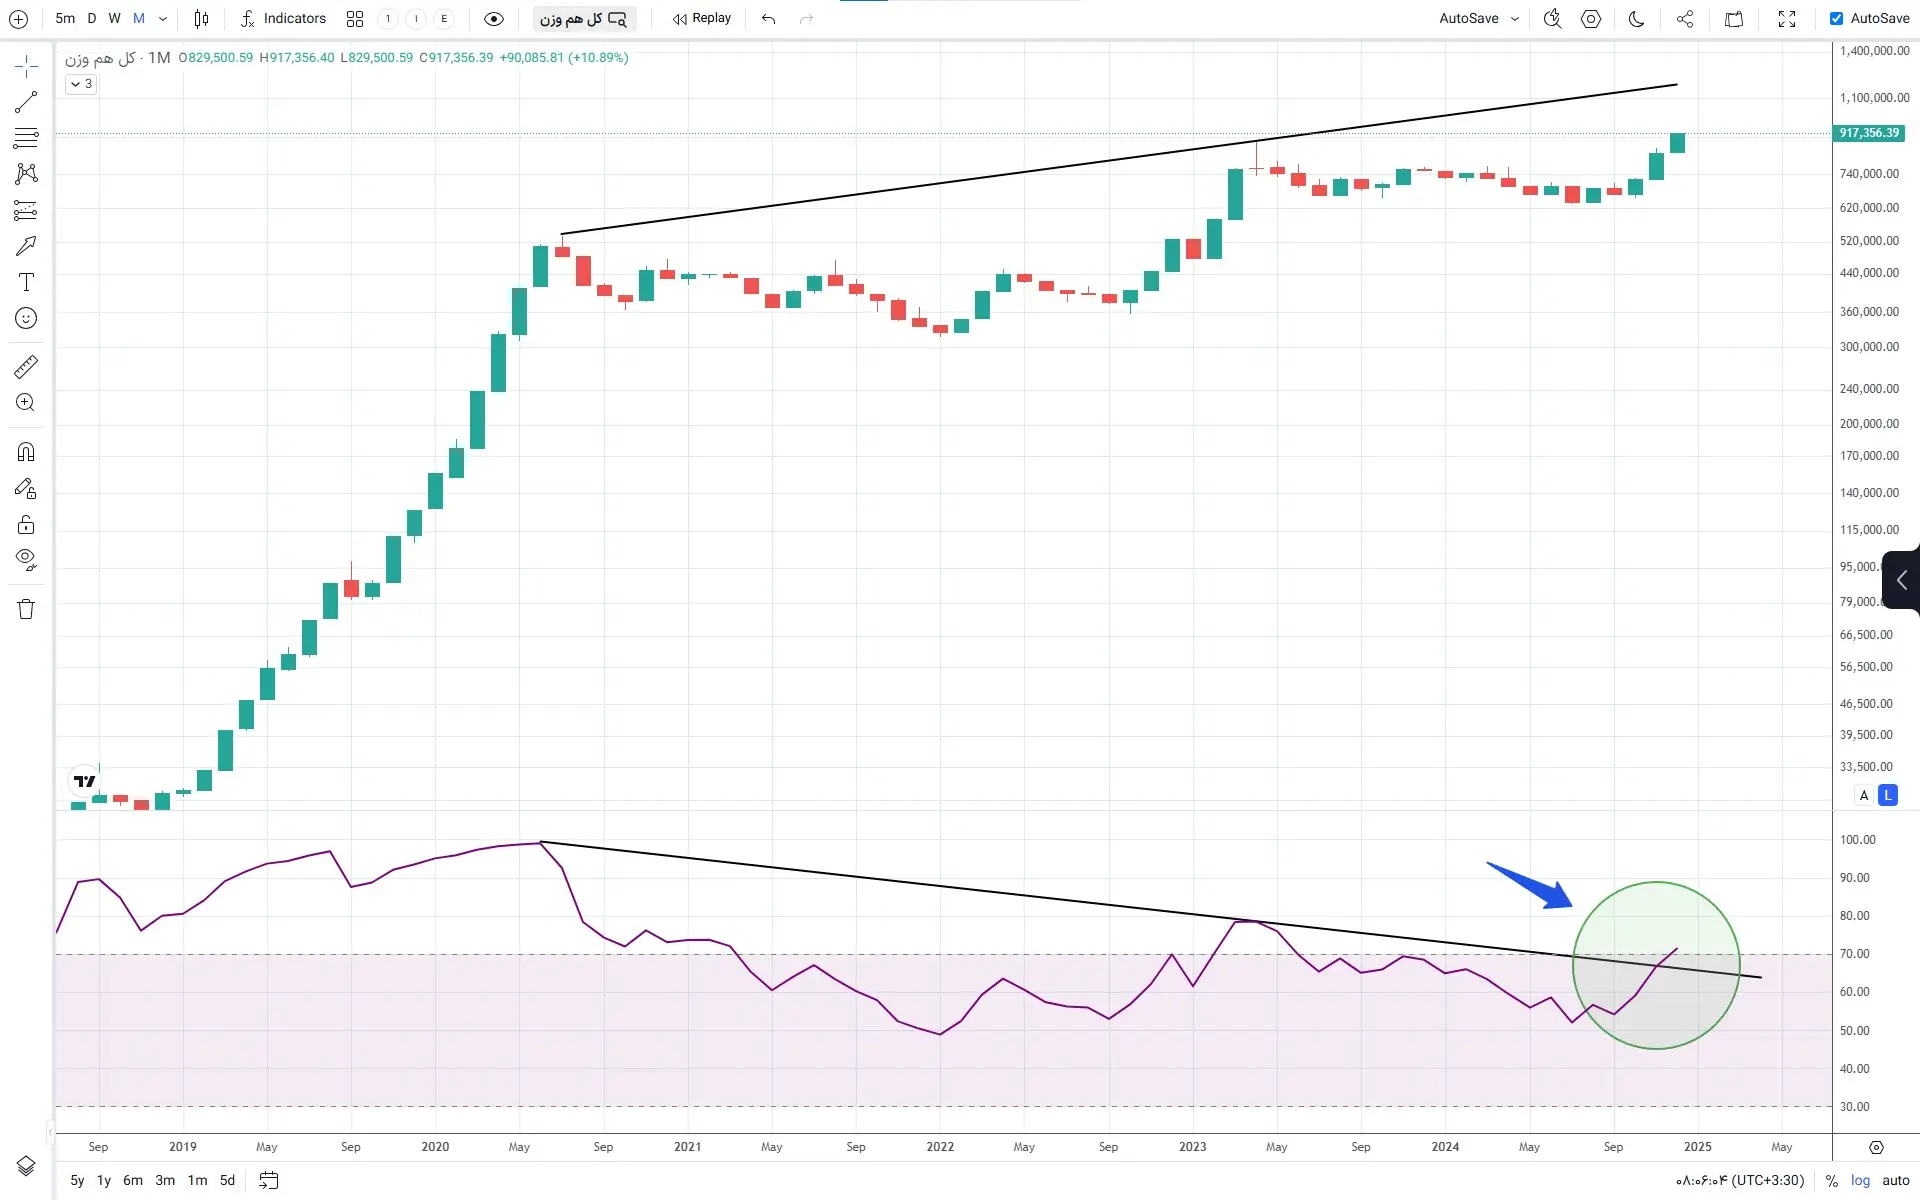Viewport: 1920px width, 1200px height.
Task: Toggle magnet mode
Action: point(26,452)
